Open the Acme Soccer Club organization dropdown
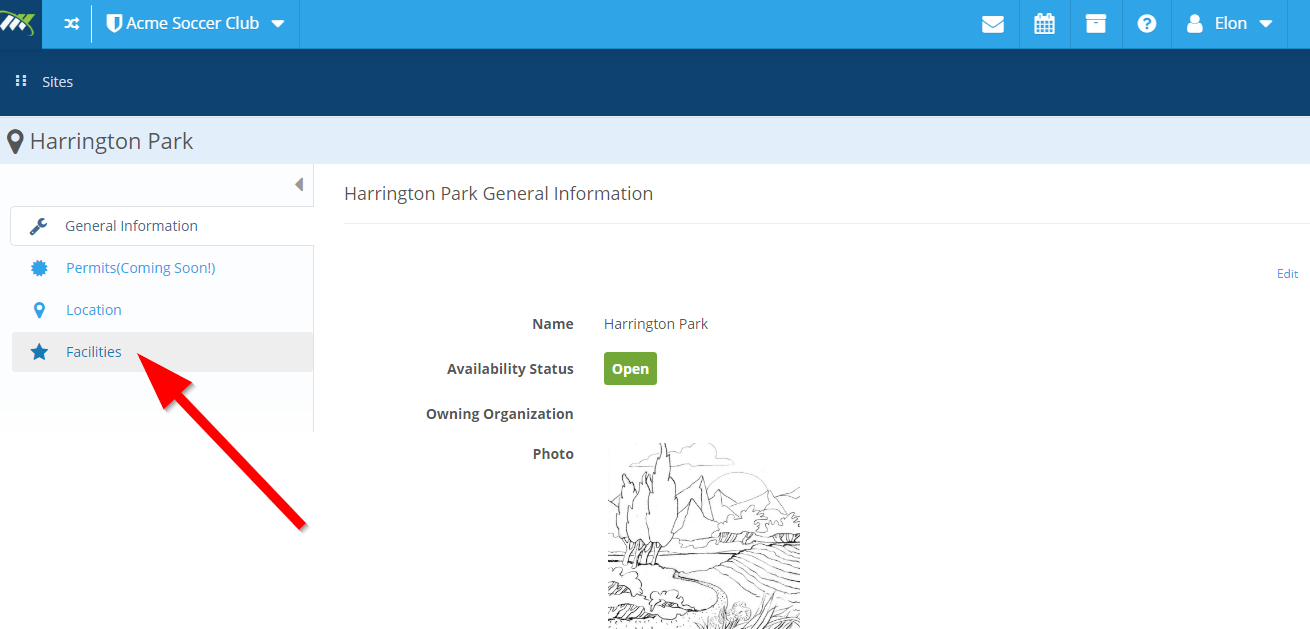The width and height of the screenshot is (1310, 629). point(195,24)
